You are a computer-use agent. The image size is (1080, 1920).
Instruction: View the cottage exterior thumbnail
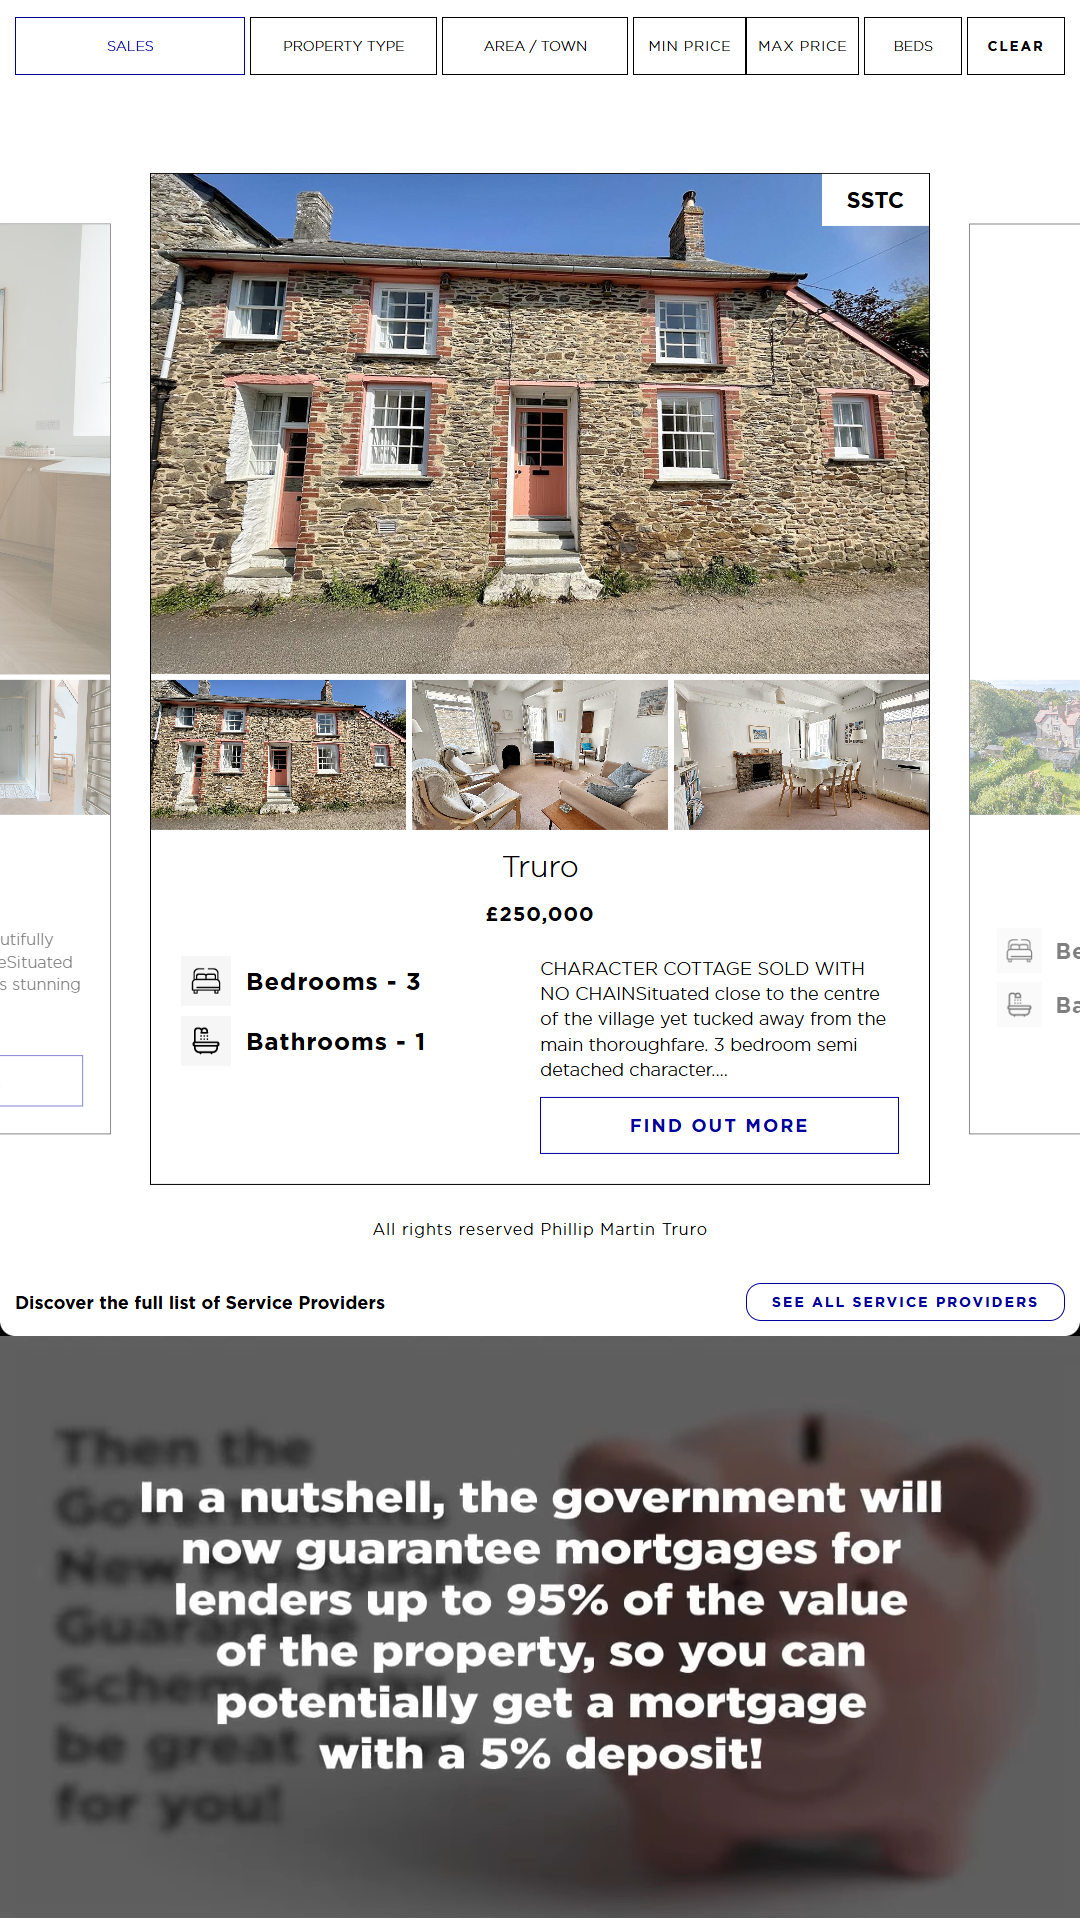278,755
